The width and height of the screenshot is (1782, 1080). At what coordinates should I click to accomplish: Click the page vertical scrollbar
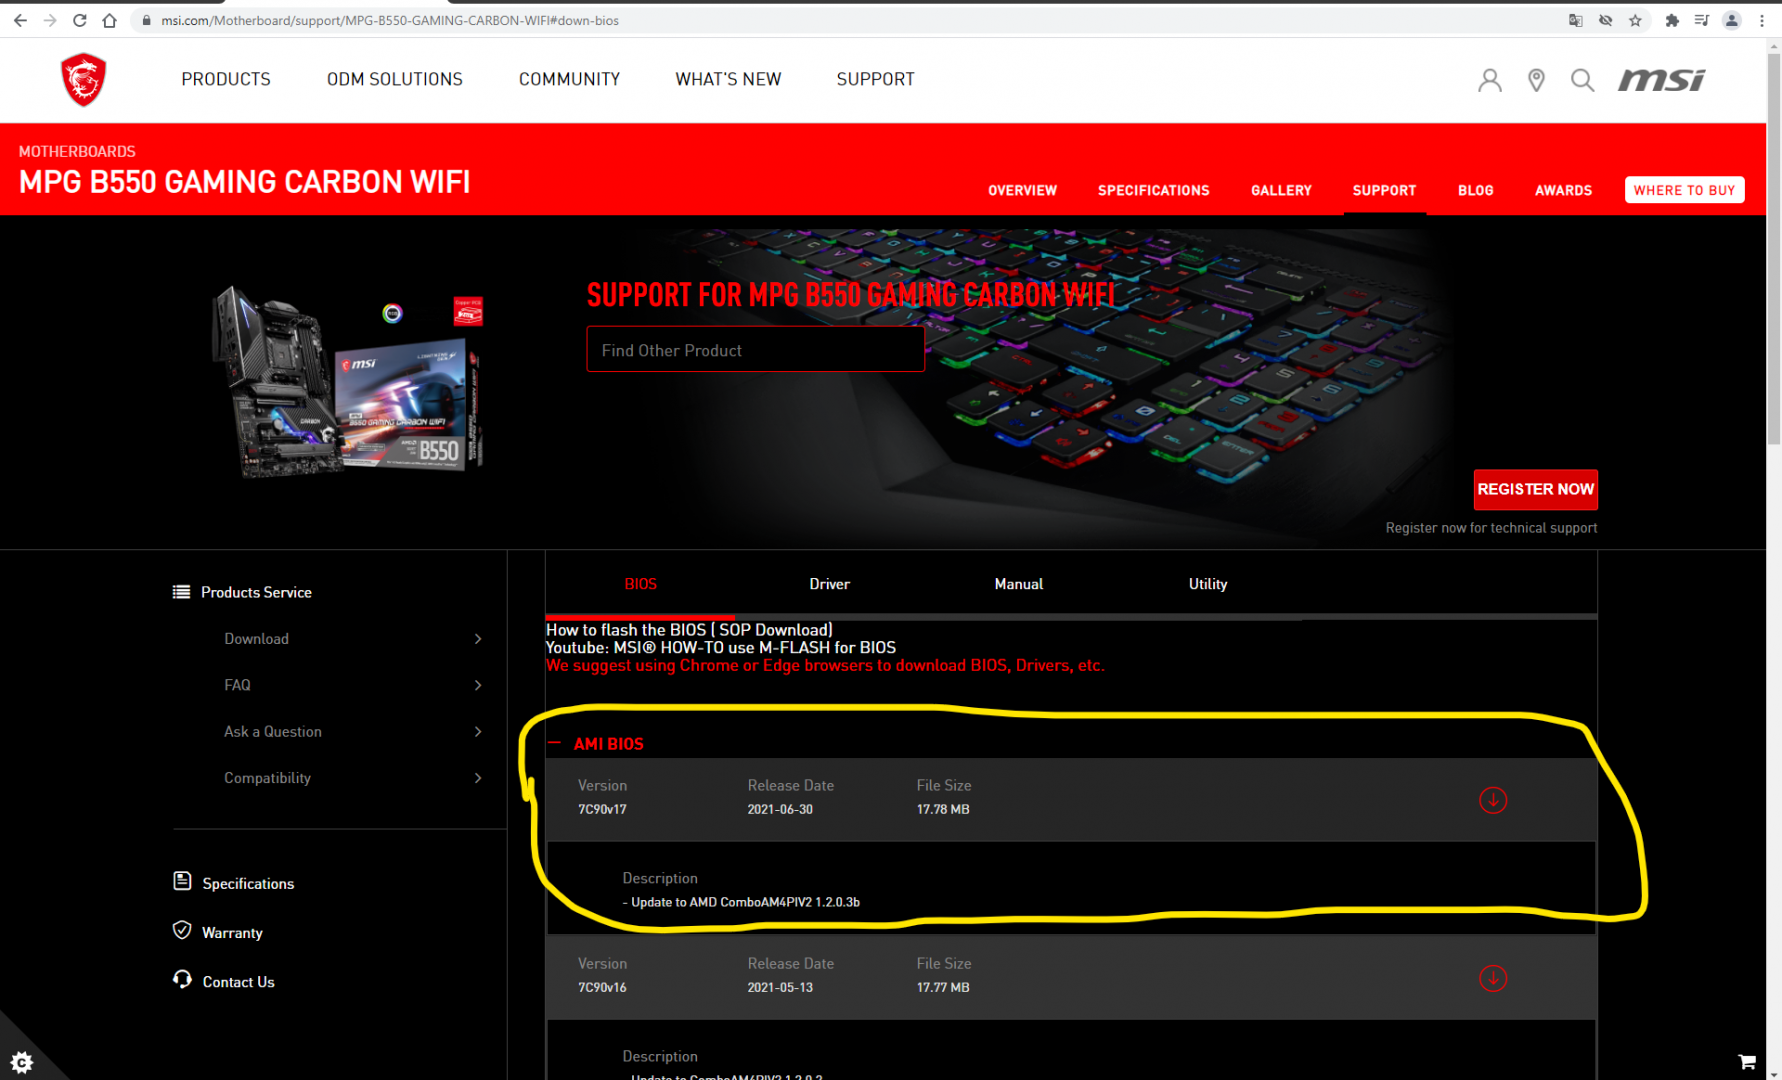[x=1774, y=248]
